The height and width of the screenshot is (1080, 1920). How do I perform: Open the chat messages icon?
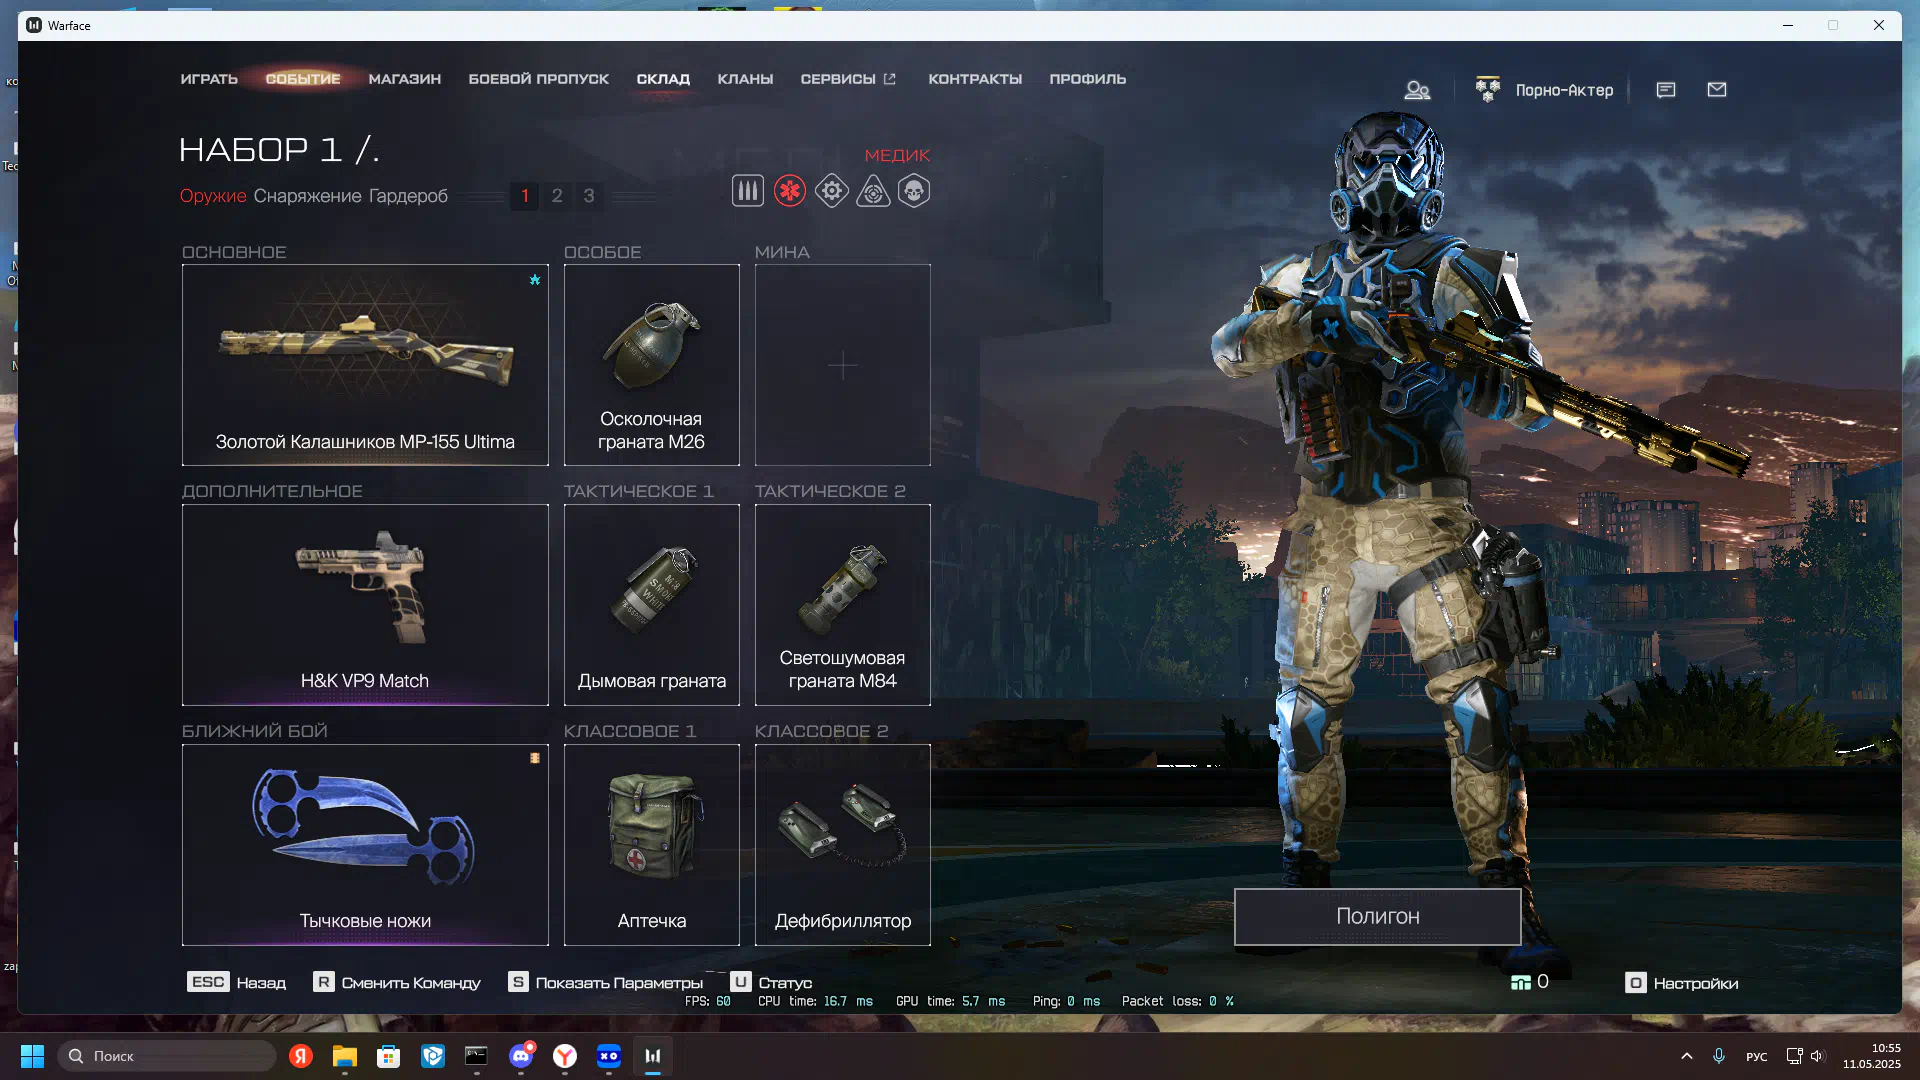[x=1665, y=90]
